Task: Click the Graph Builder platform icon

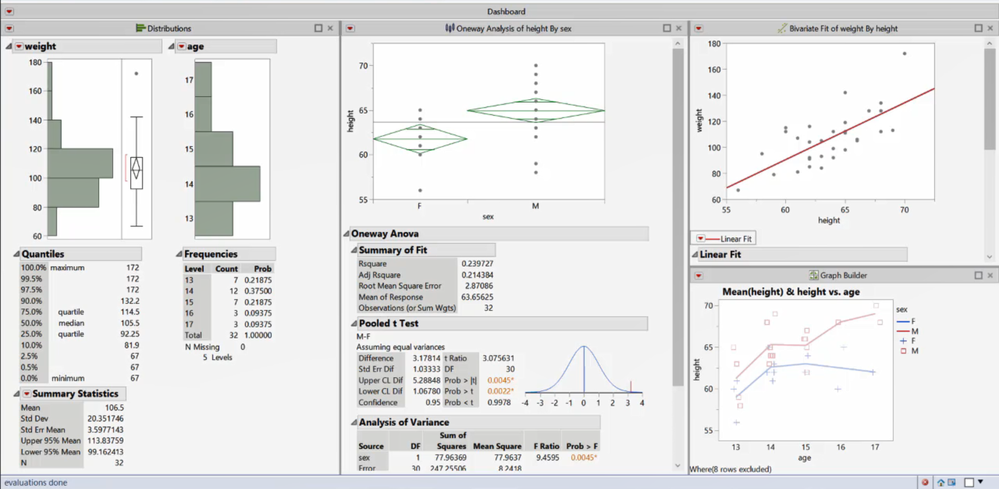Action: tap(814, 275)
